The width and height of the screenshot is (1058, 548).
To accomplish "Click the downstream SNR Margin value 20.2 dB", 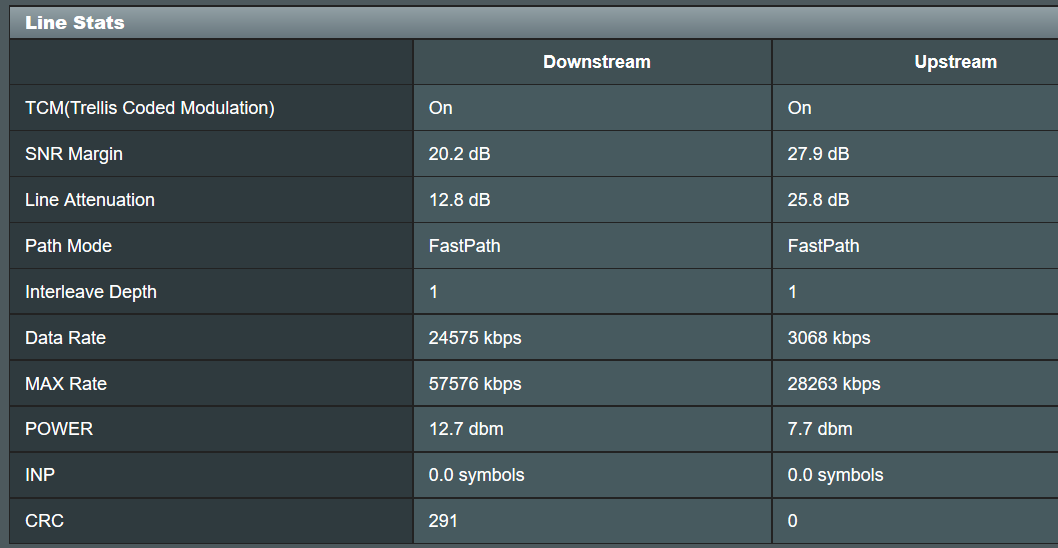I will tap(460, 154).
